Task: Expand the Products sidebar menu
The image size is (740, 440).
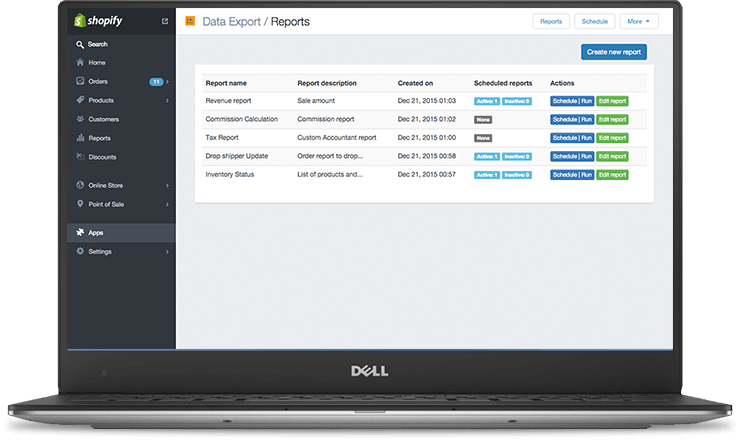Action: [x=167, y=101]
